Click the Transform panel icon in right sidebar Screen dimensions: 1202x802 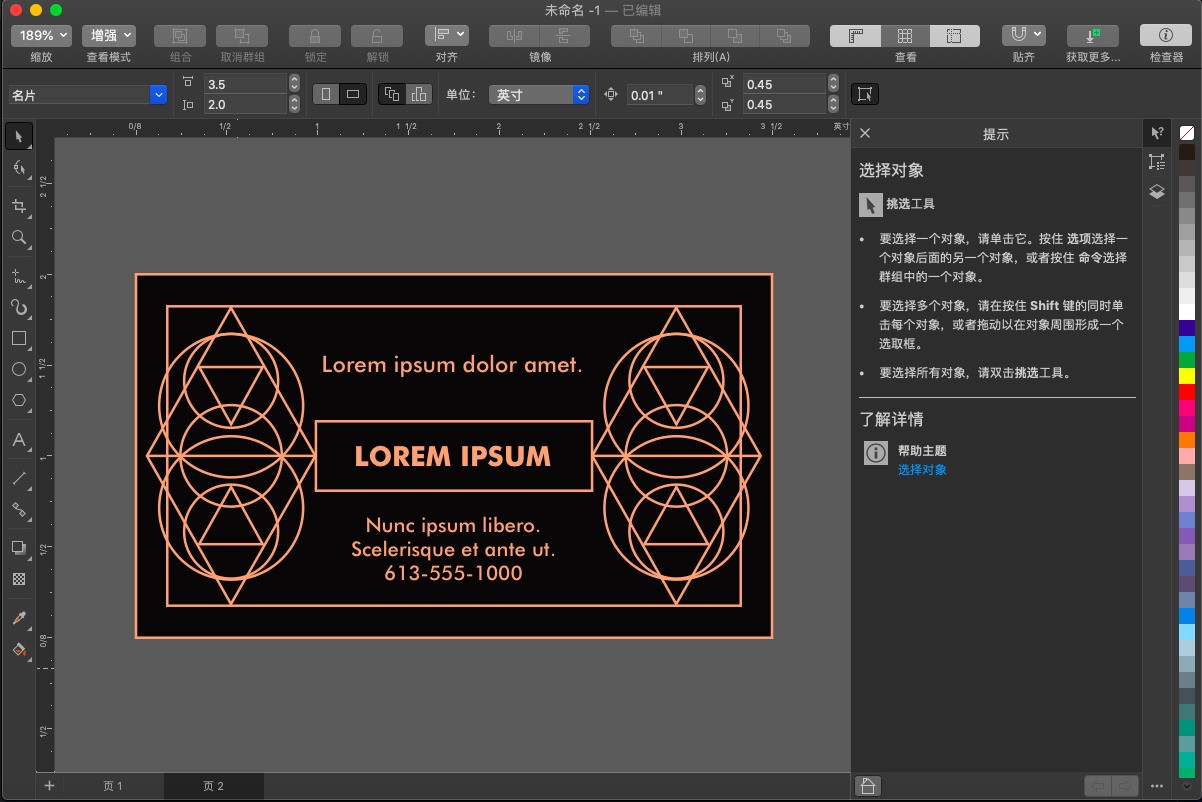(x=1156, y=161)
